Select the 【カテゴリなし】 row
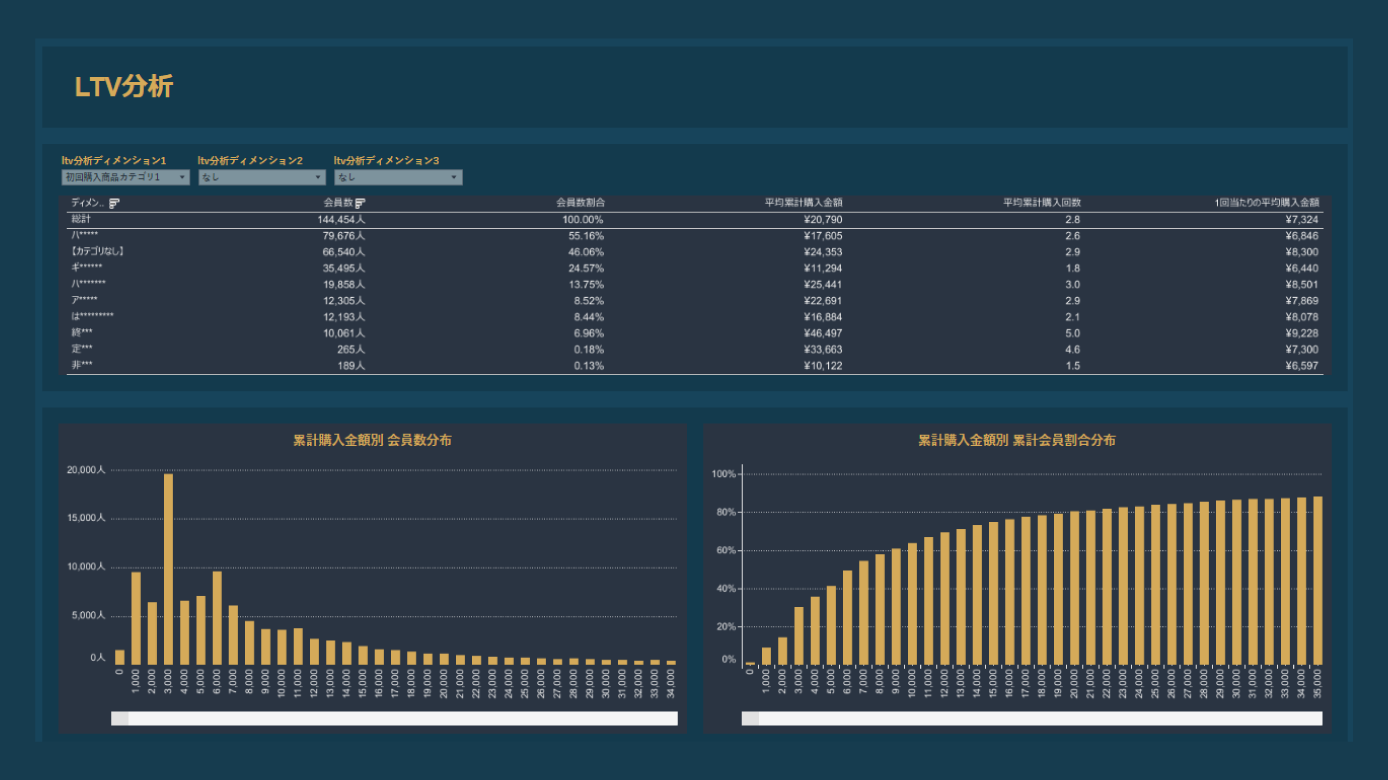 [x=97, y=252]
